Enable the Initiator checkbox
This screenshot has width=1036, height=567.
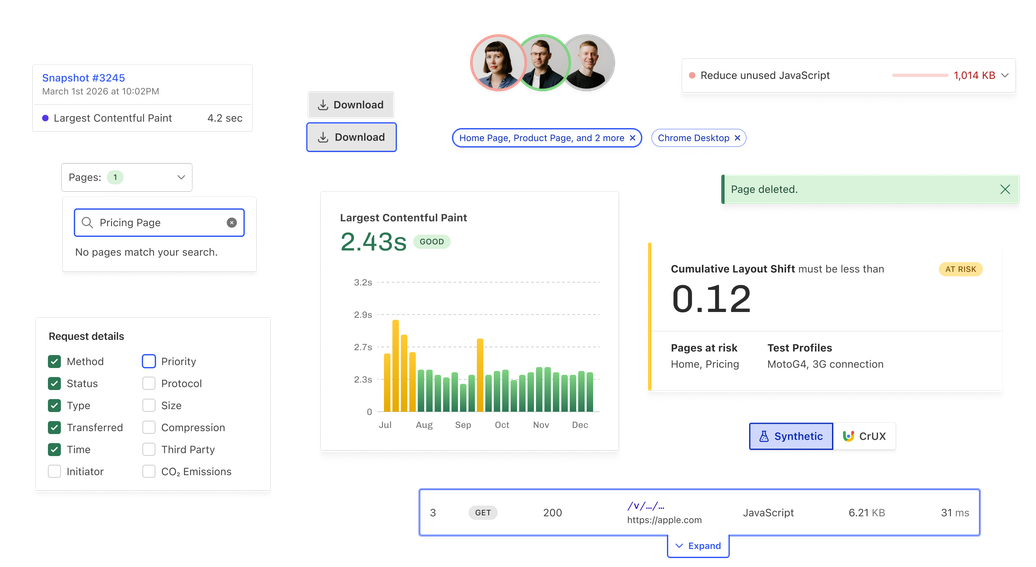pyautogui.click(x=54, y=471)
